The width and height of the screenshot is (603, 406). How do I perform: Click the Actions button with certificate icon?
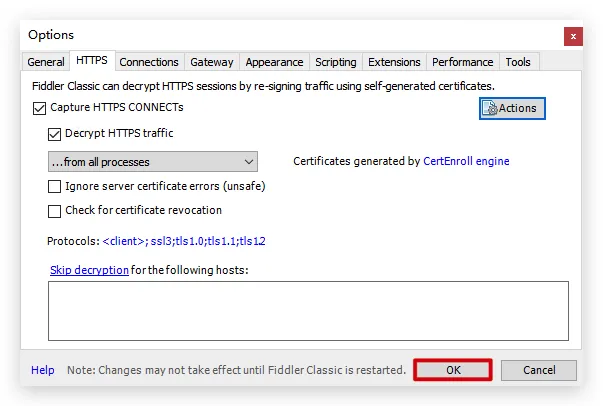[512, 108]
